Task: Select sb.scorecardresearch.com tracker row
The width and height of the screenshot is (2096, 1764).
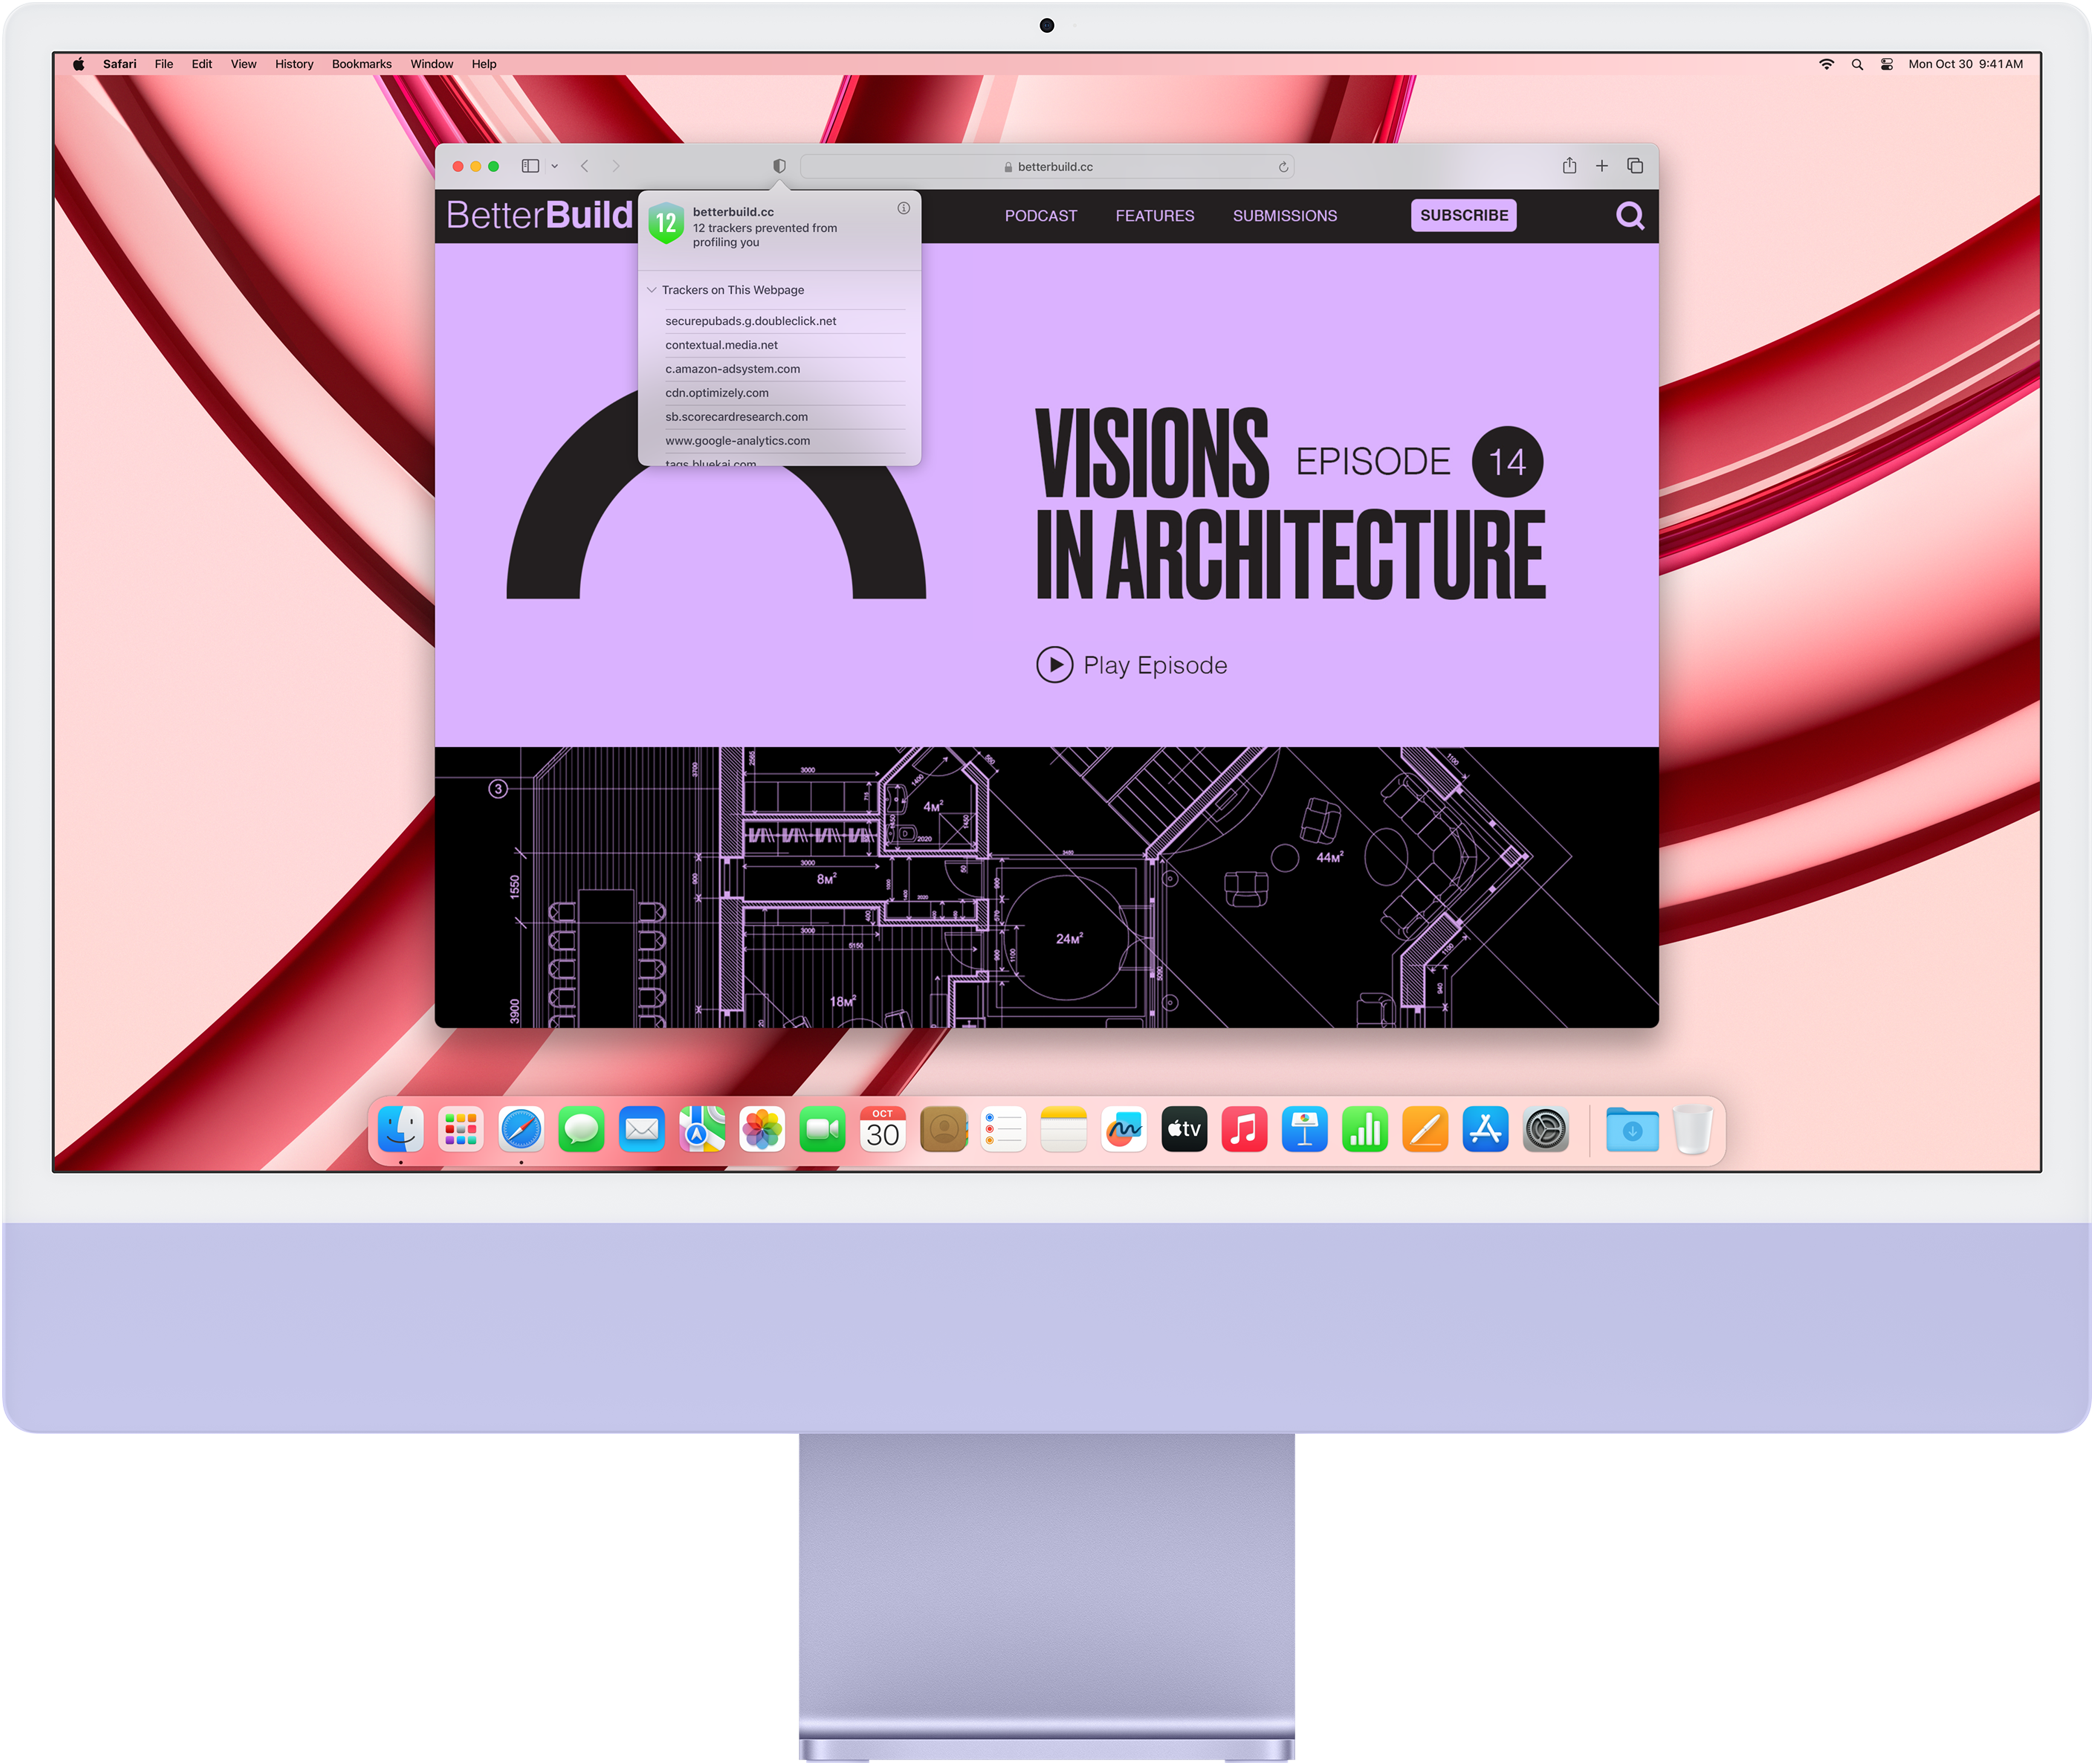Action: (x=785, y=417)
